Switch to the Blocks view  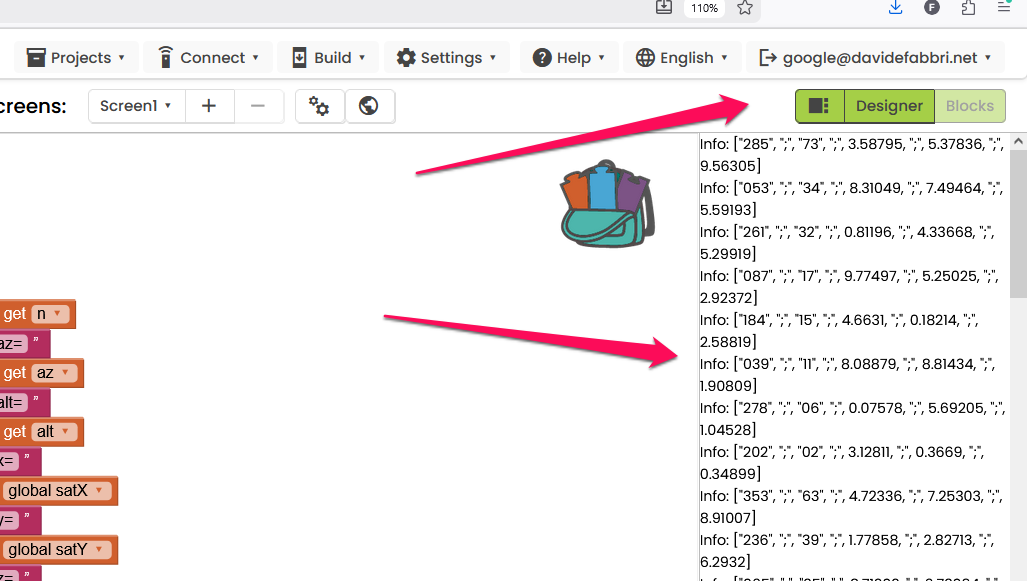tap(969, 106)
